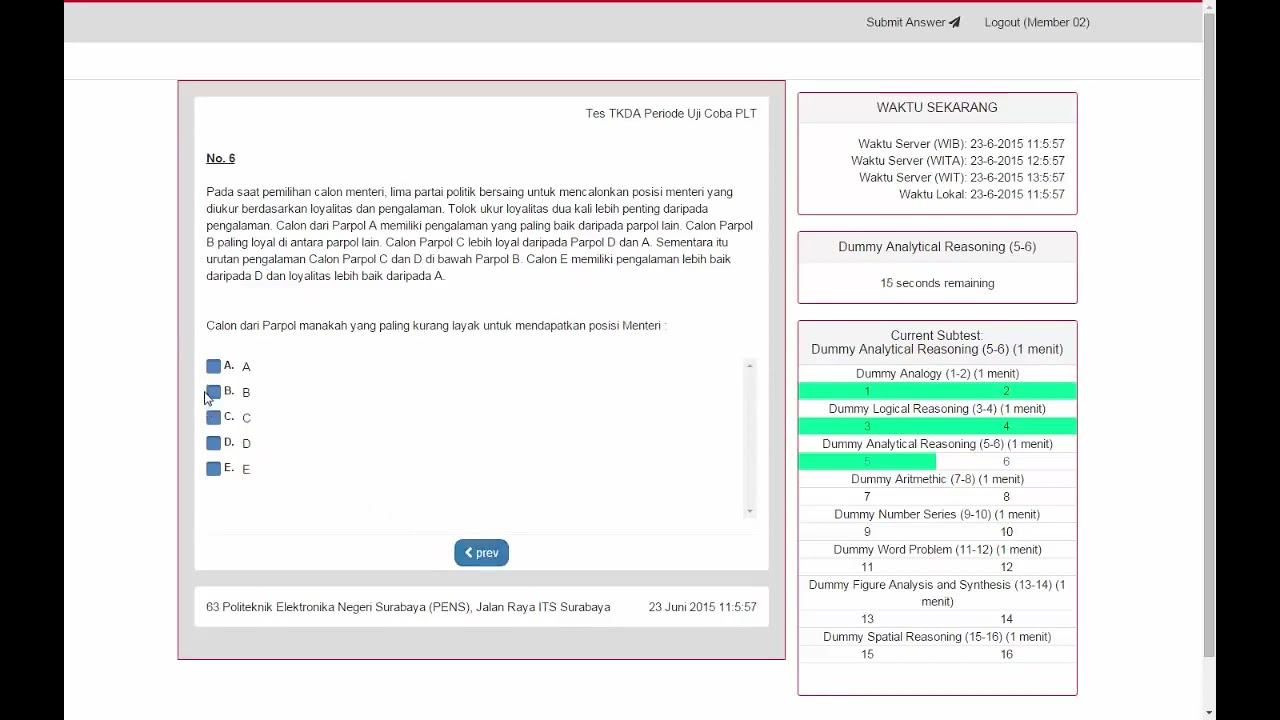
Task: Select answer option D checkbox
Action: [213, 443]
